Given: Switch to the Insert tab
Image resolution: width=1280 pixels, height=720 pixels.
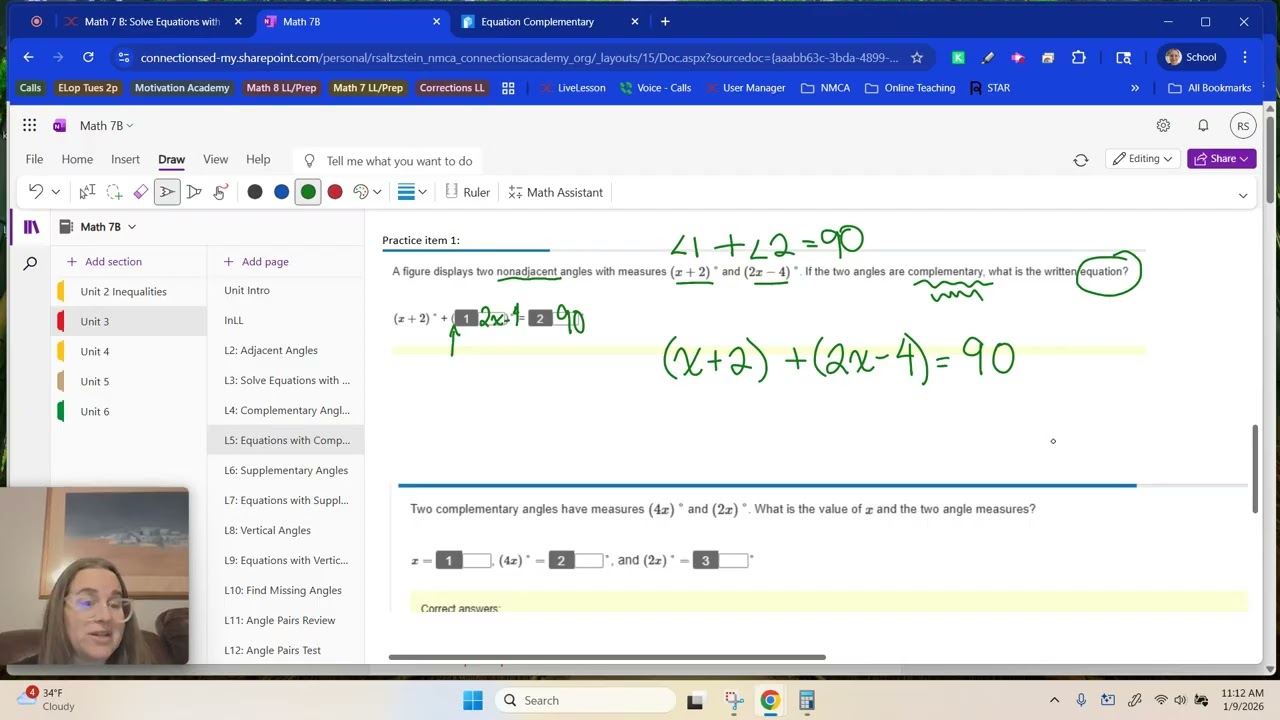Looking at the screenshot, I should (x=125, y=159).
